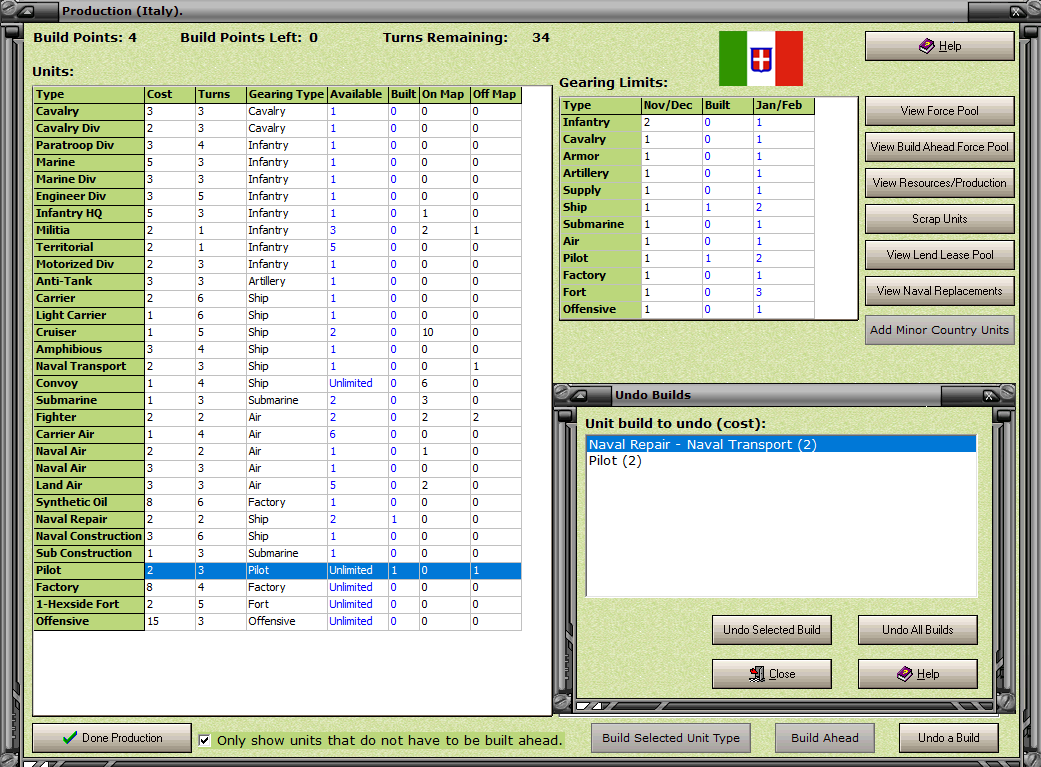1041x767 pixels.
Task: Open View Naval Replacements
Action: [x=939, y=290]
